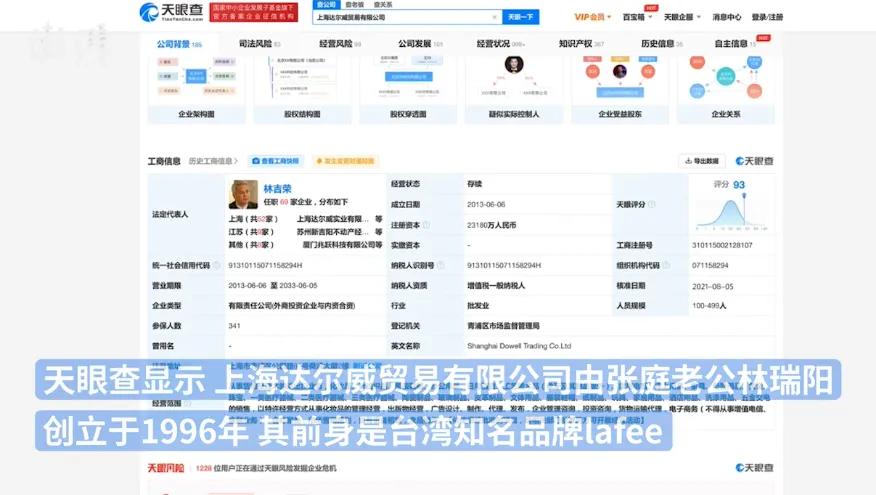This screenshot has width=876, height=495.
Task: Select the establishment date 2013-06-06
Action: coord(486,204)
